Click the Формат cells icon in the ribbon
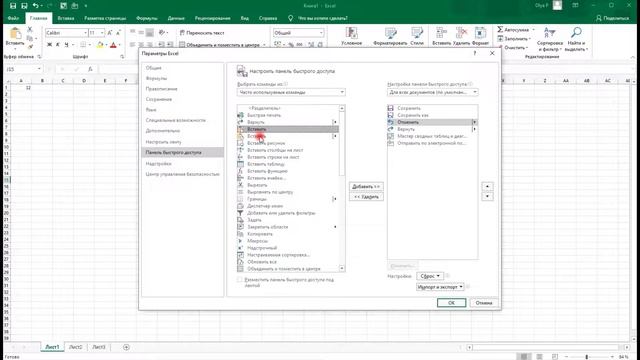The width and height of the screenshot is (640, 360). pyautogui.click(x=480, y=33)
